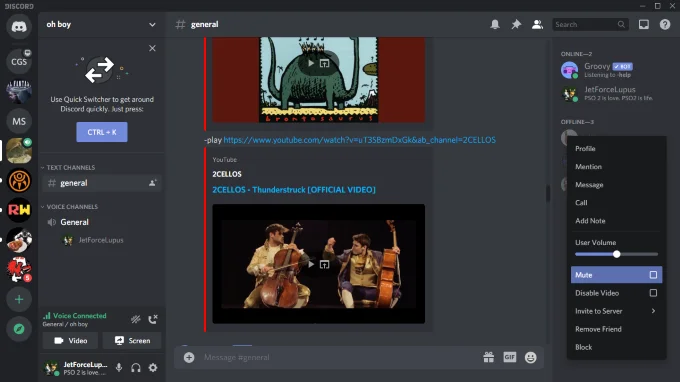Screen dimensions: 680x382
Task: Choose Remove Friend in context menu
Action: (616, 329)
